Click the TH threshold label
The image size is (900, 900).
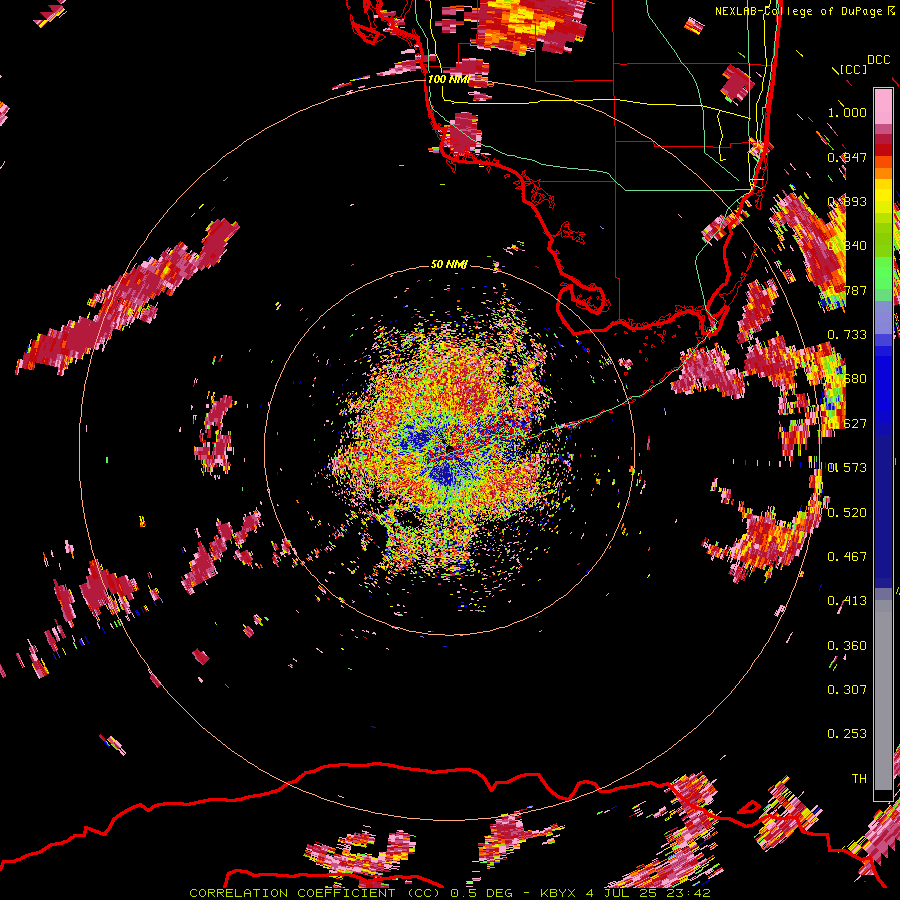pos(859,778)
